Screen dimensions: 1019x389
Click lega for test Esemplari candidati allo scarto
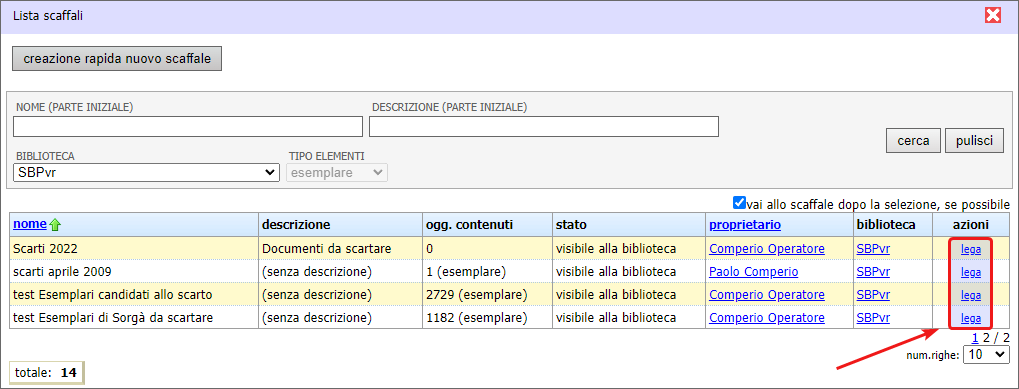971,295
